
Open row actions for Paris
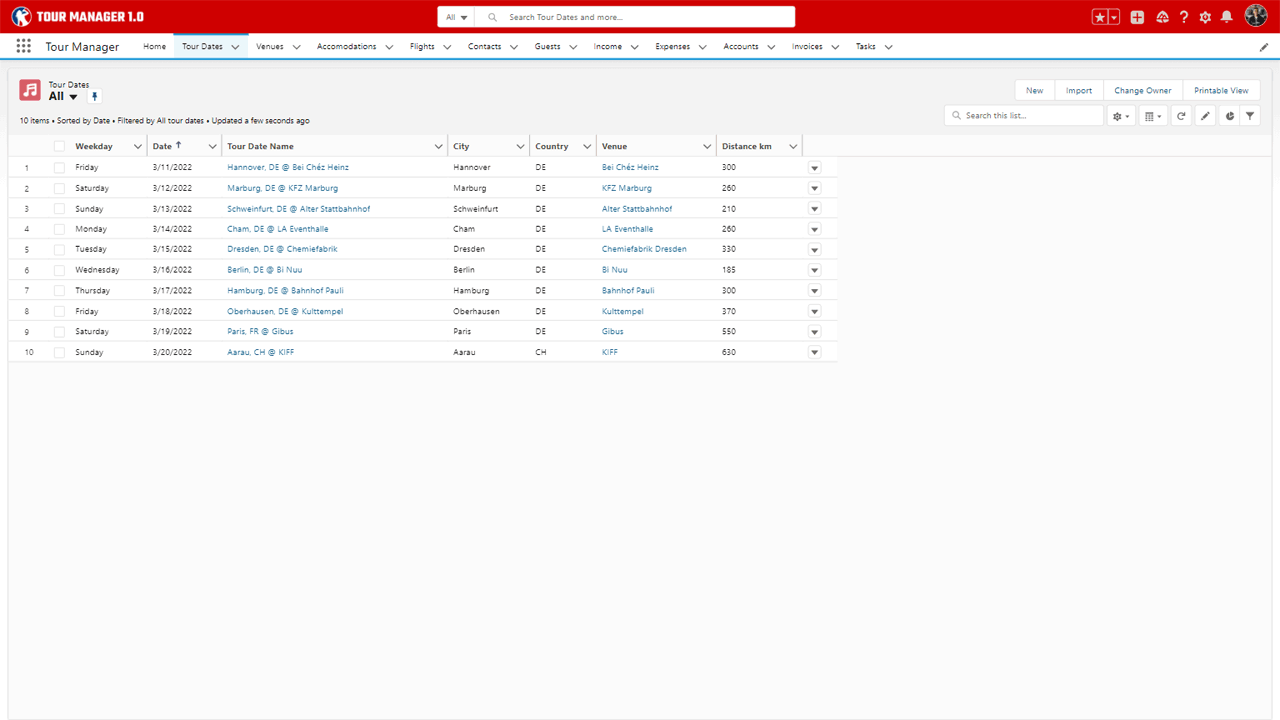click(814, 332)
